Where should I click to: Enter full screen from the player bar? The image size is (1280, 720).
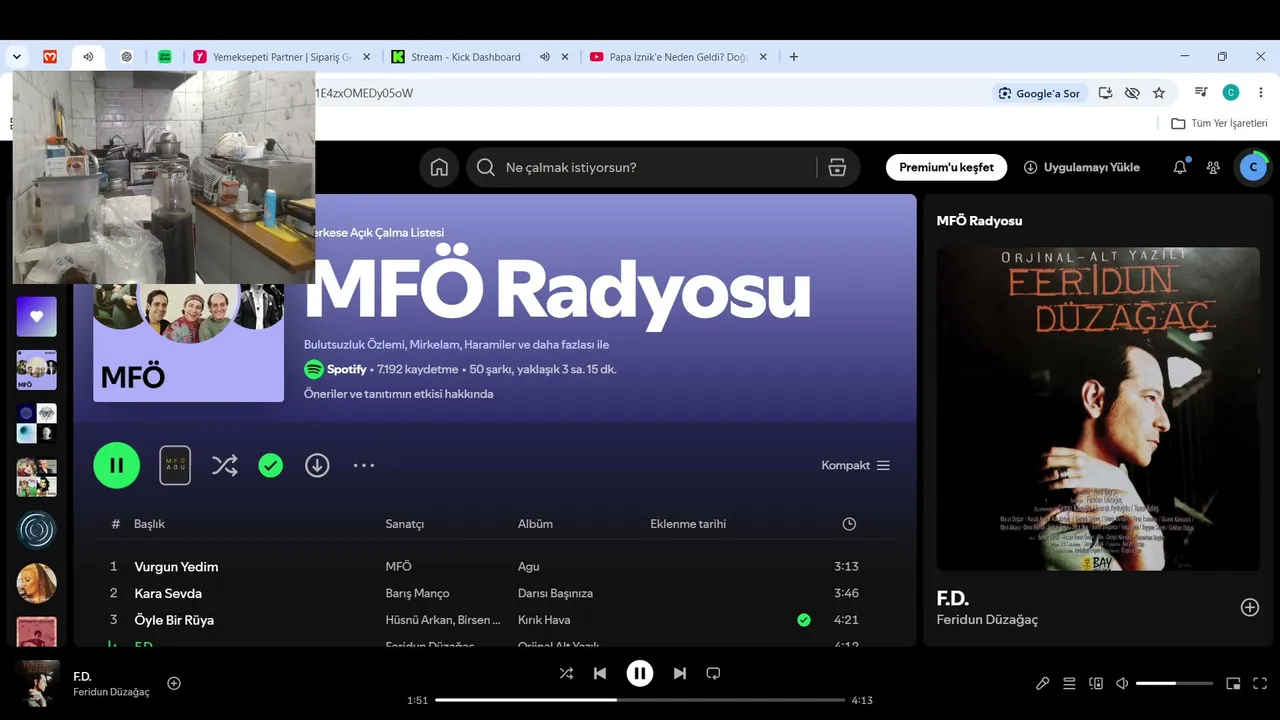tap(1260, 683)
